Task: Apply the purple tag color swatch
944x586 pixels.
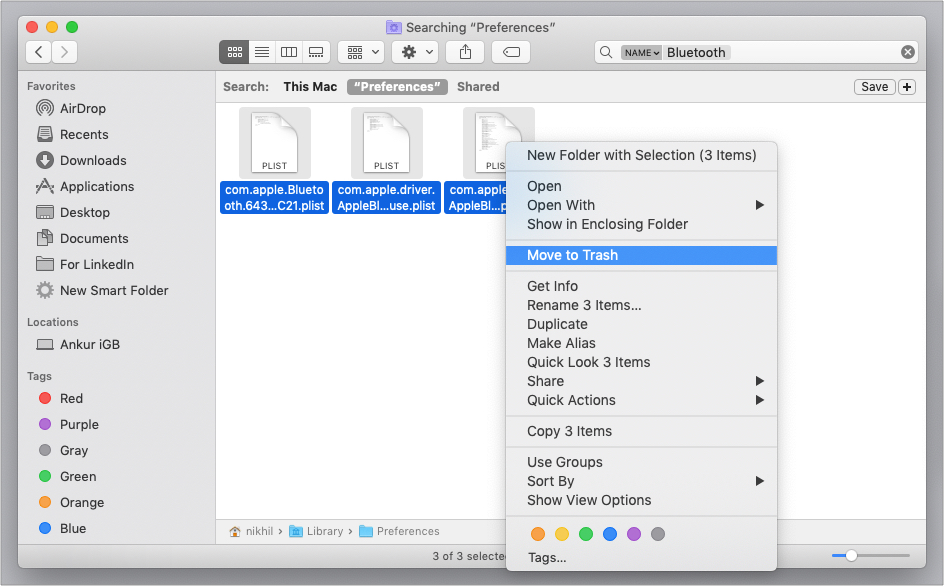Action: [x=634, y=534]
